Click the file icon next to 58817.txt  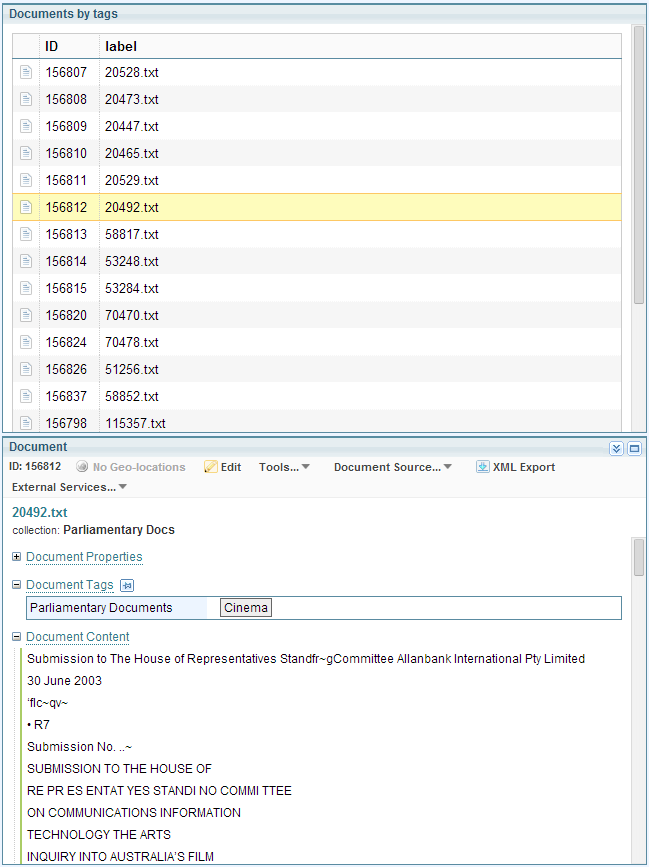tap(27, 235)
